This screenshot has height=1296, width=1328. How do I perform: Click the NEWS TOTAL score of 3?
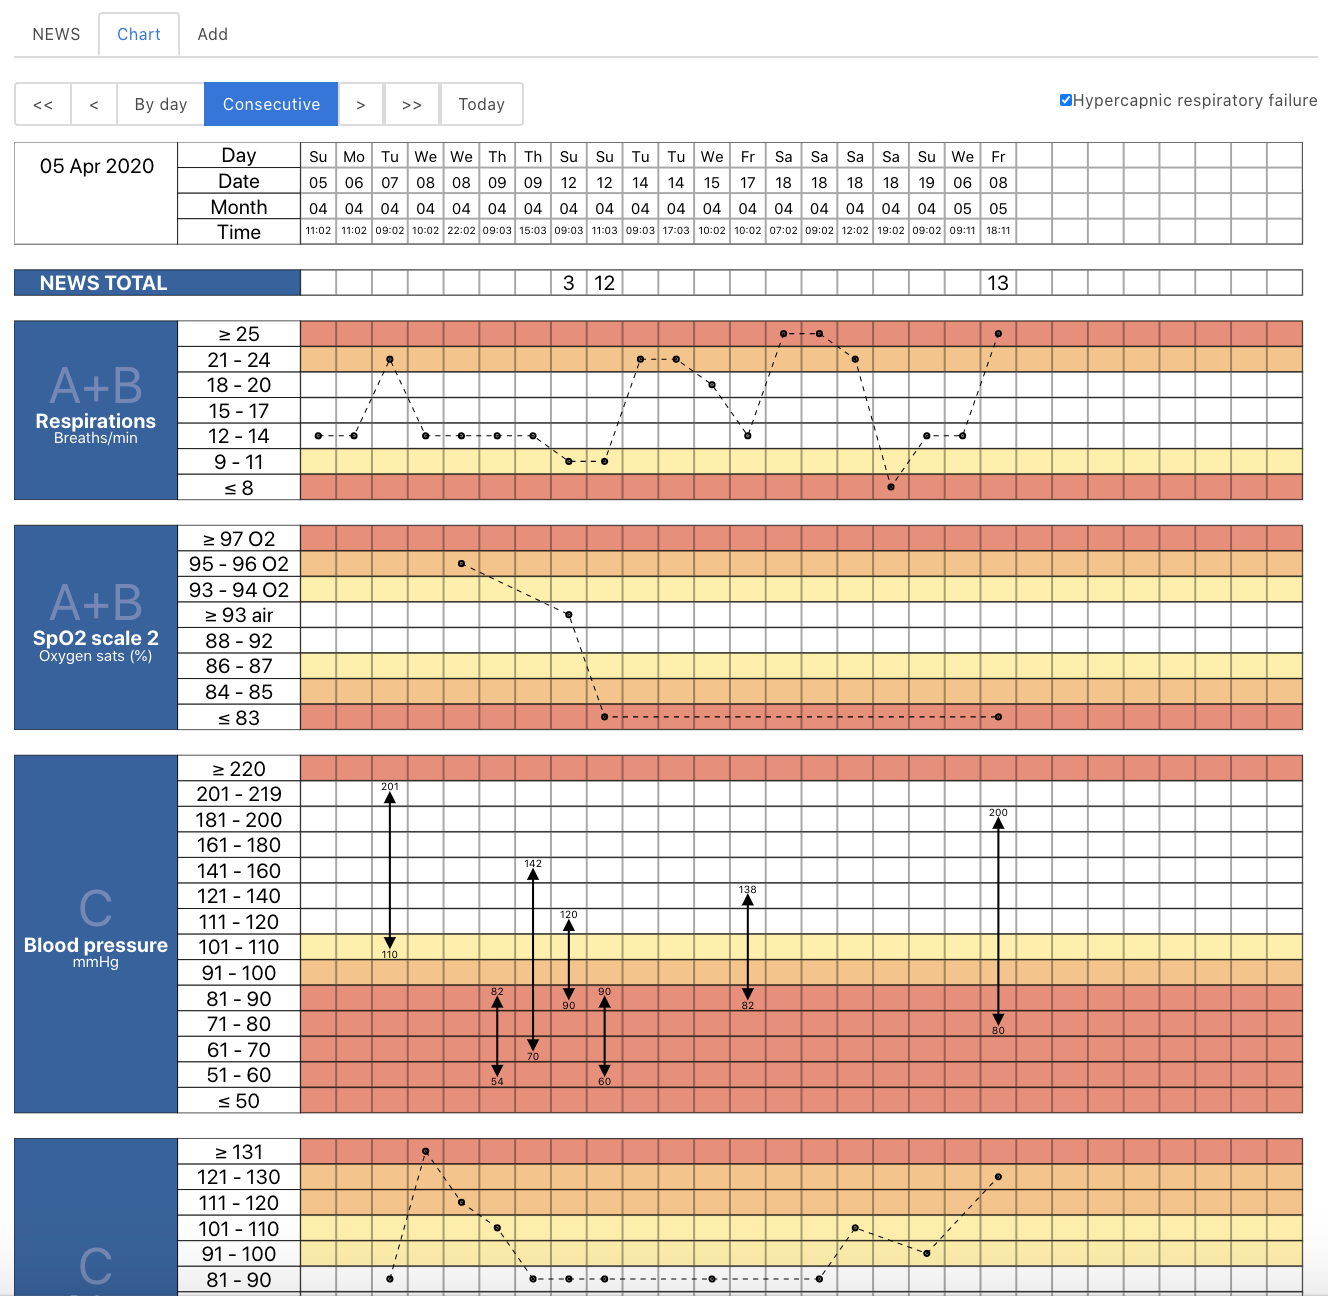coord(568,283)
